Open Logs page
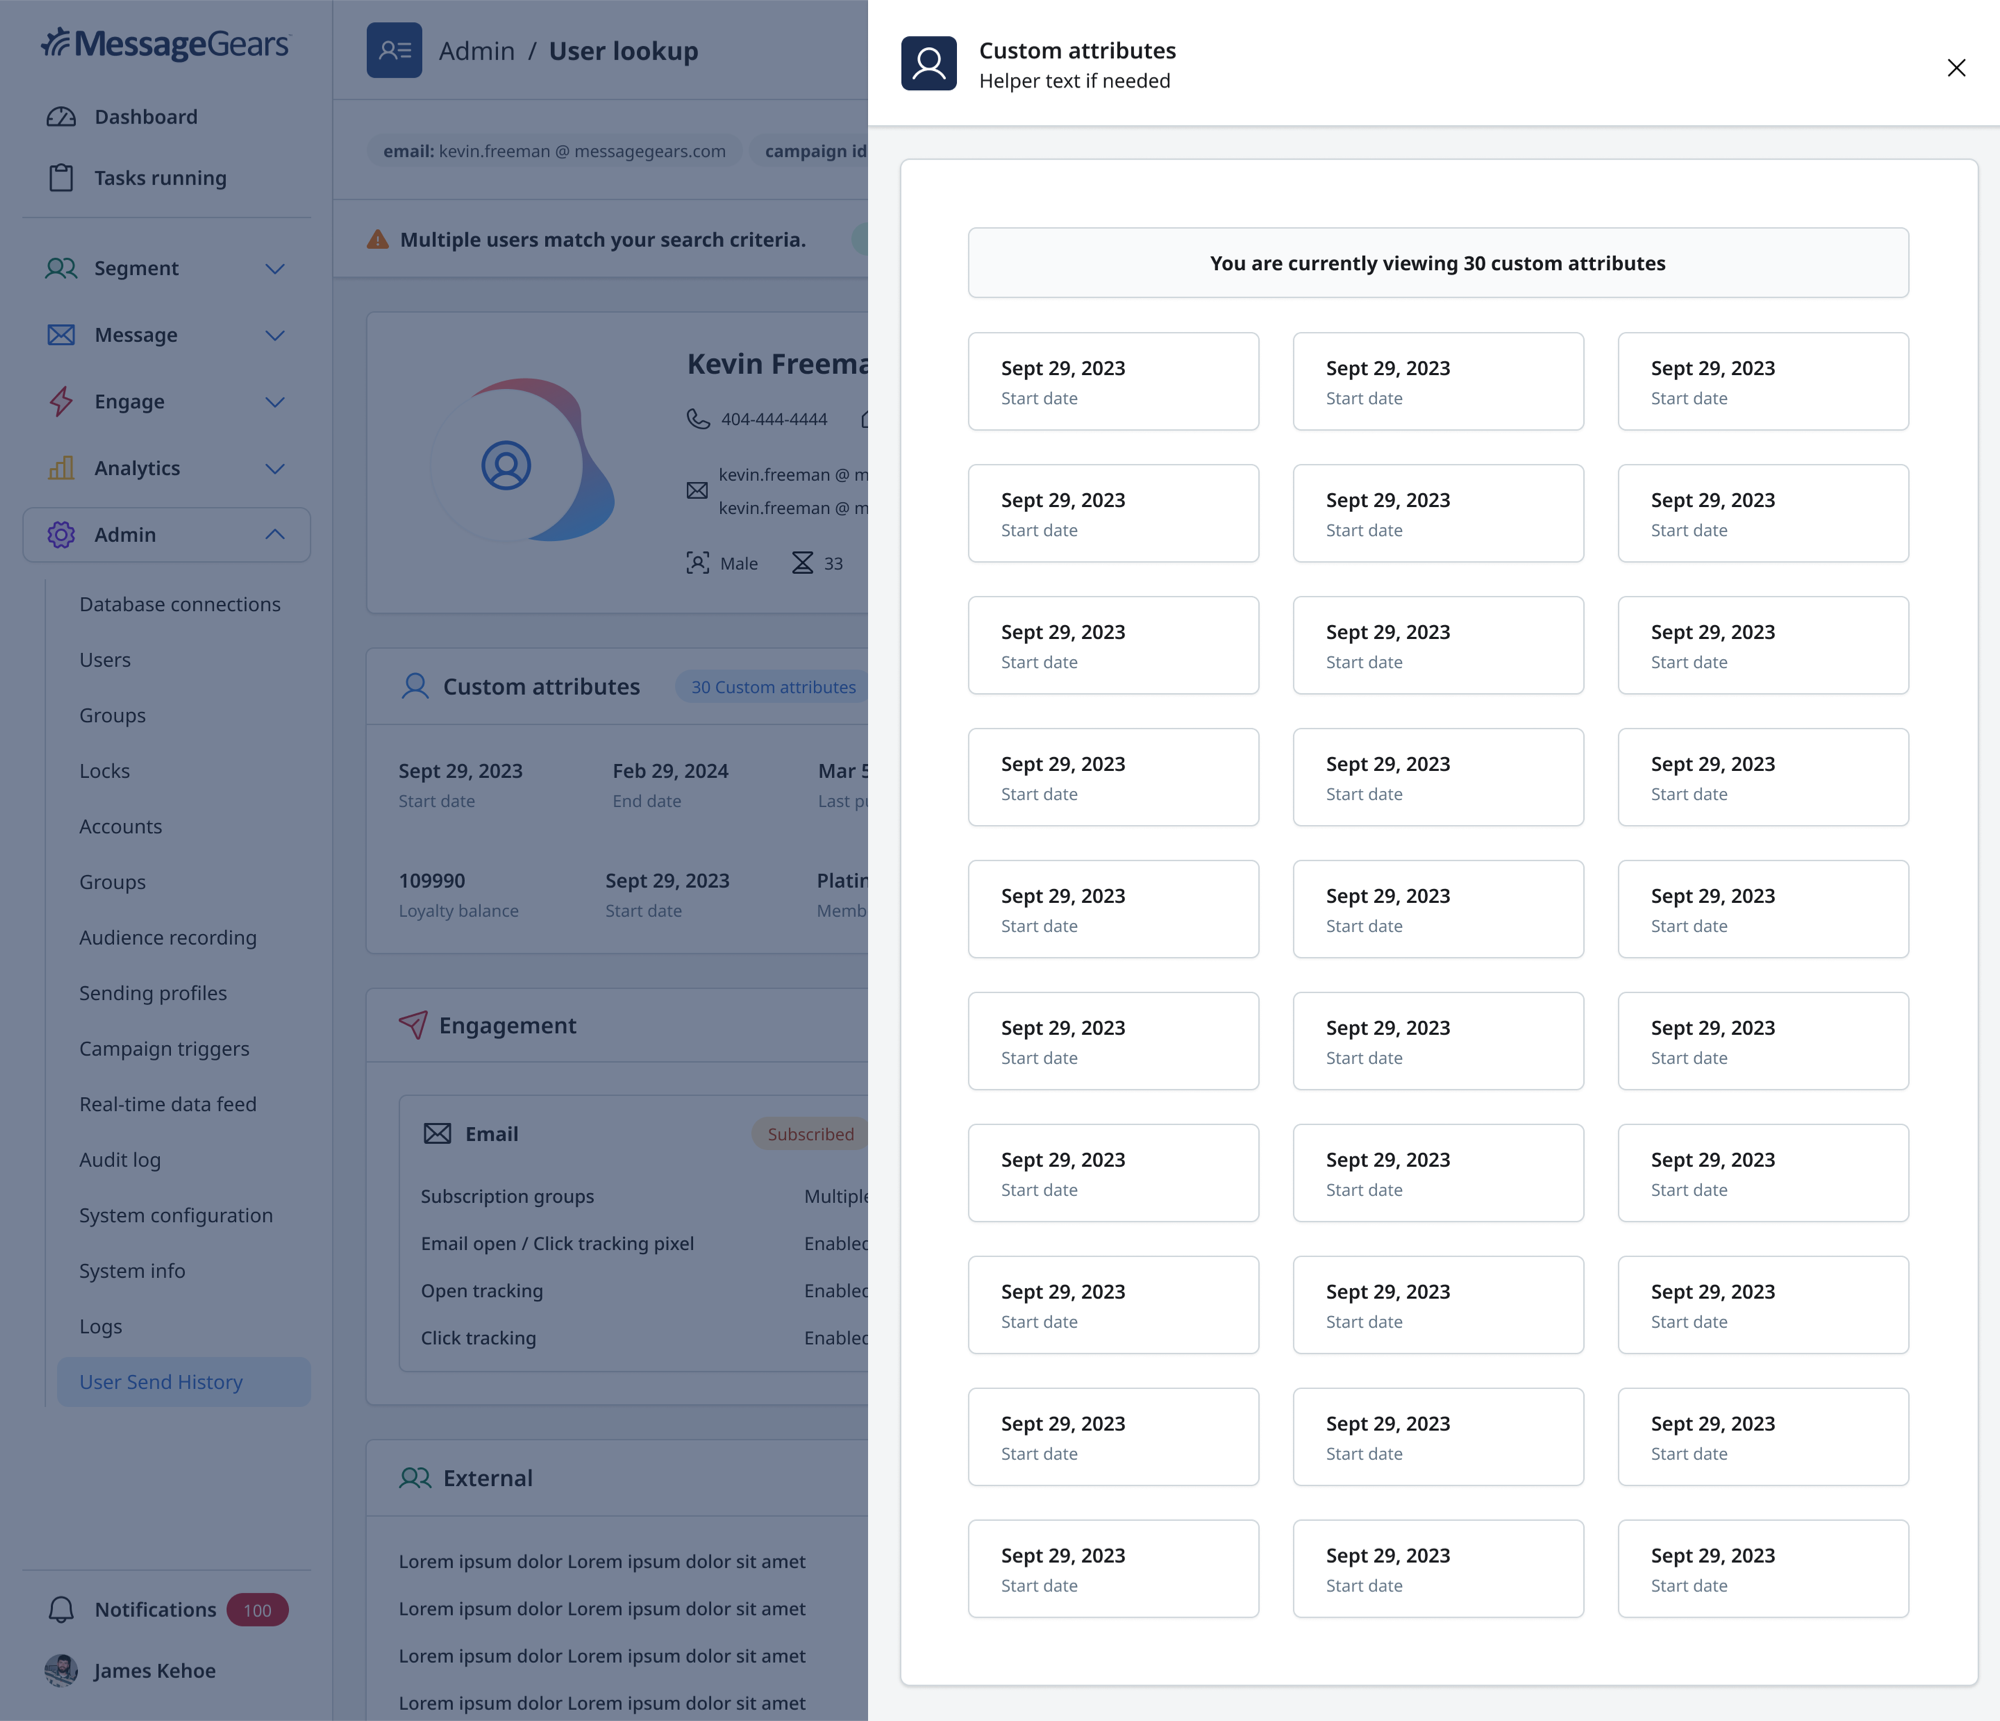 pyautogui.click(x=101, y=1326)
